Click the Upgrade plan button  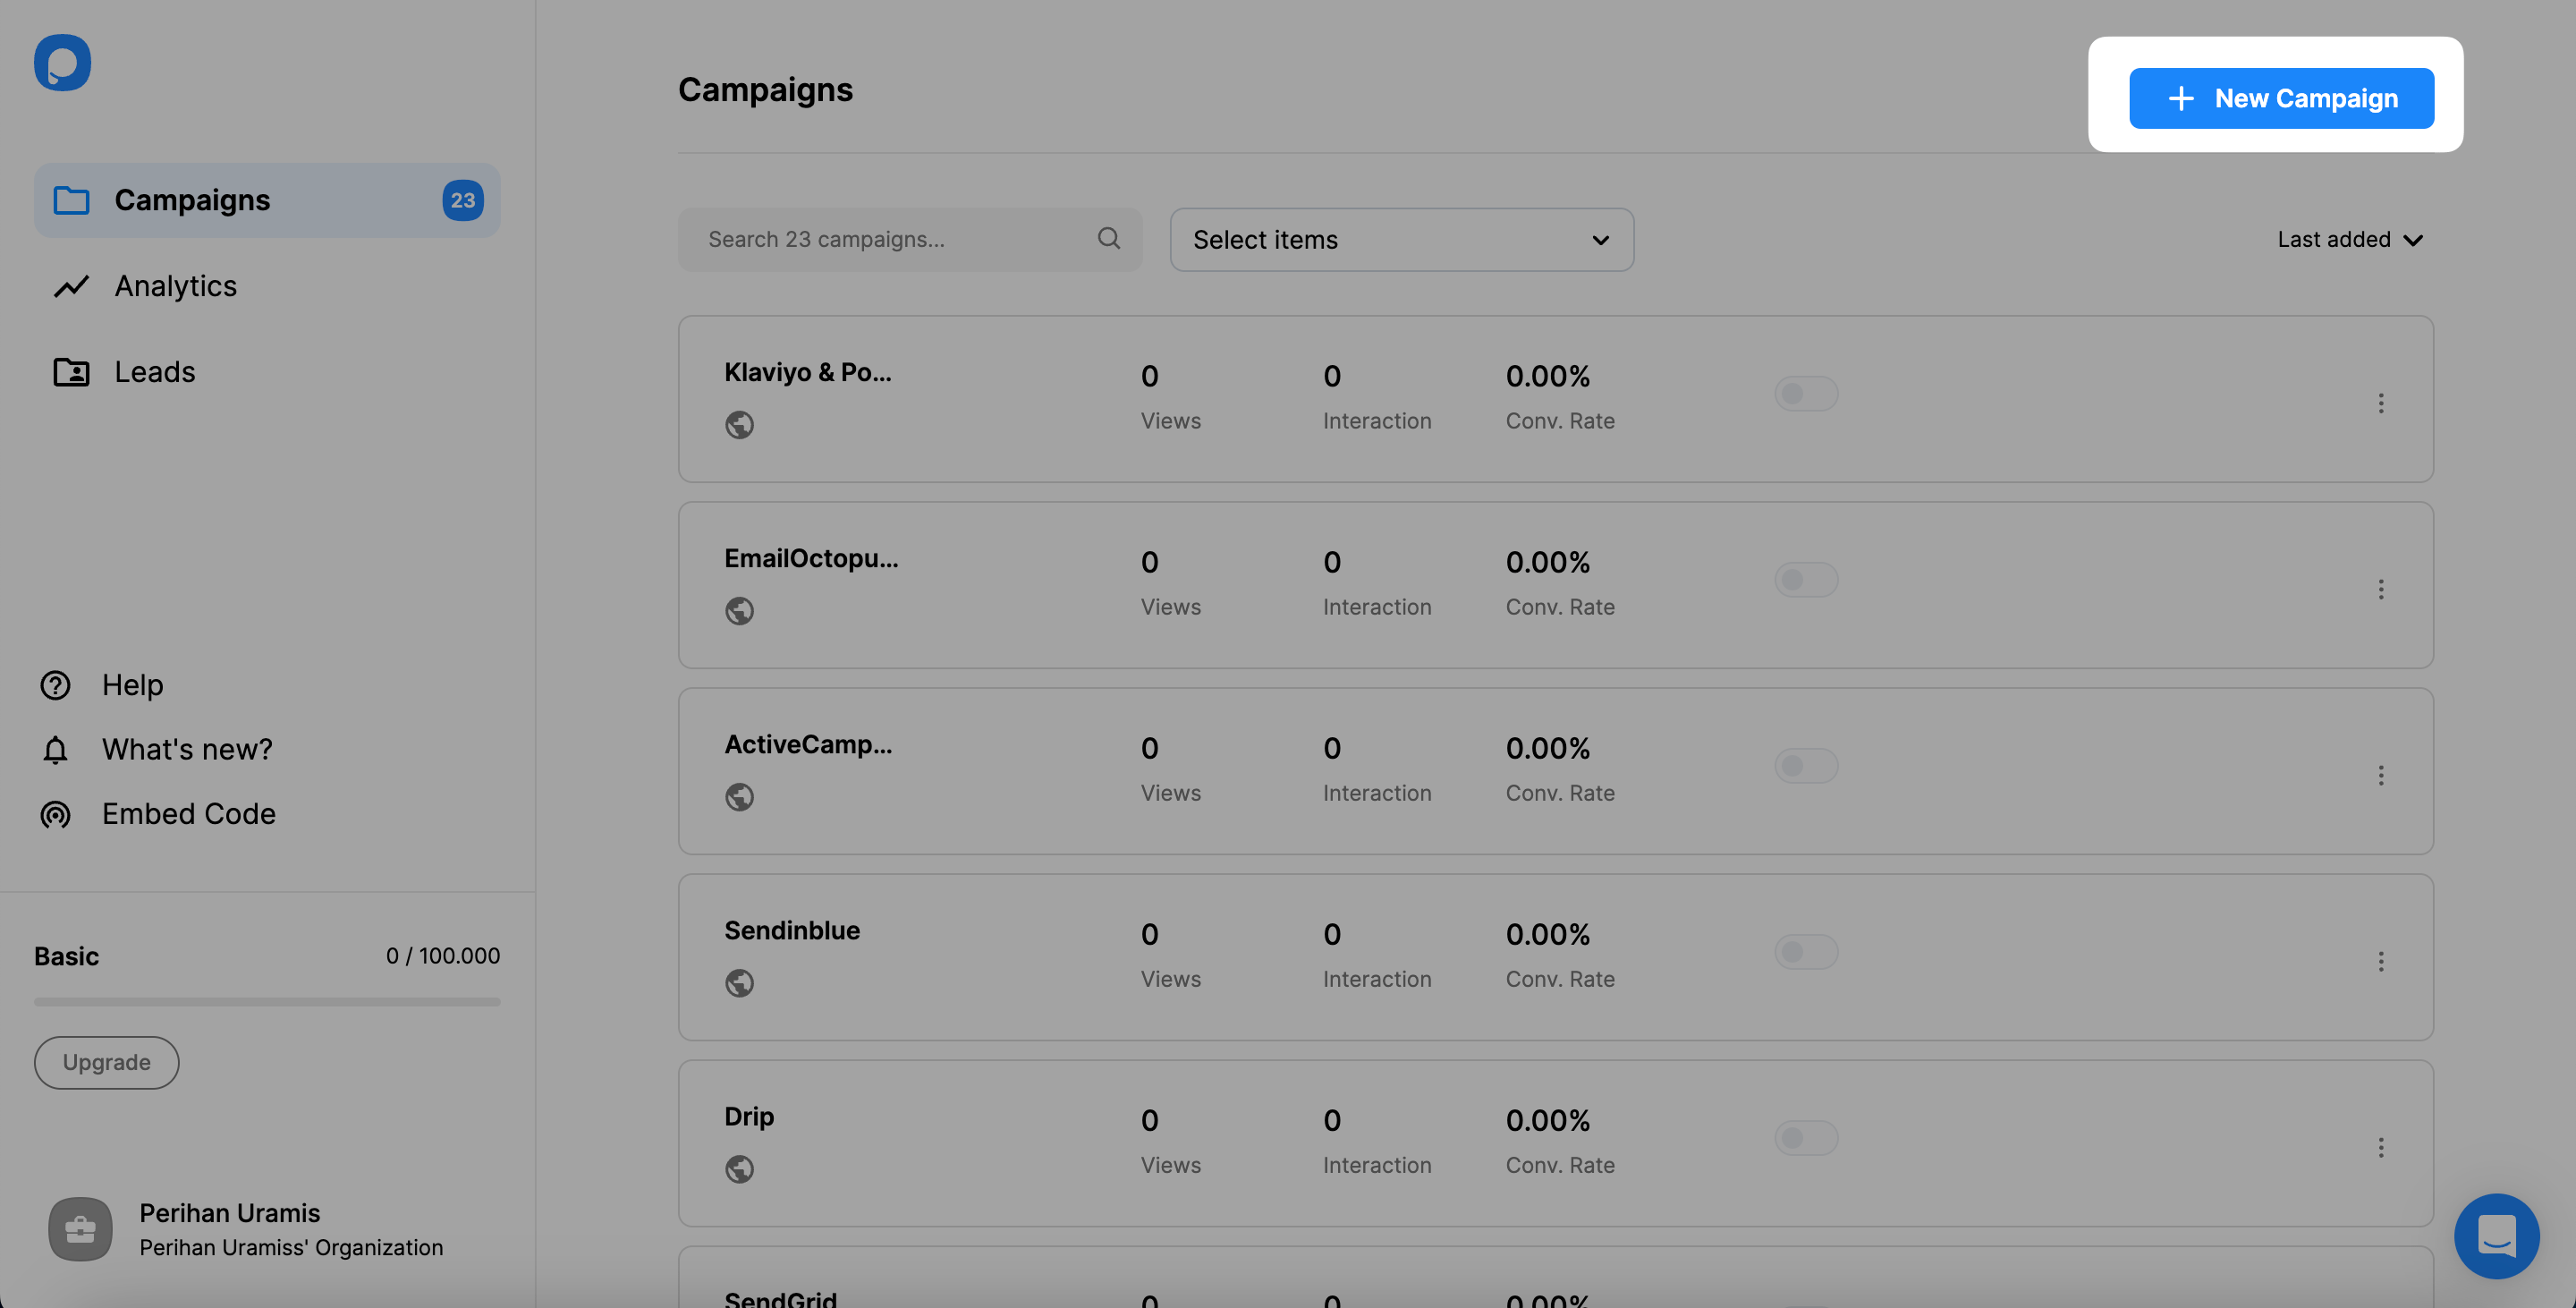tap(106, 1062)
